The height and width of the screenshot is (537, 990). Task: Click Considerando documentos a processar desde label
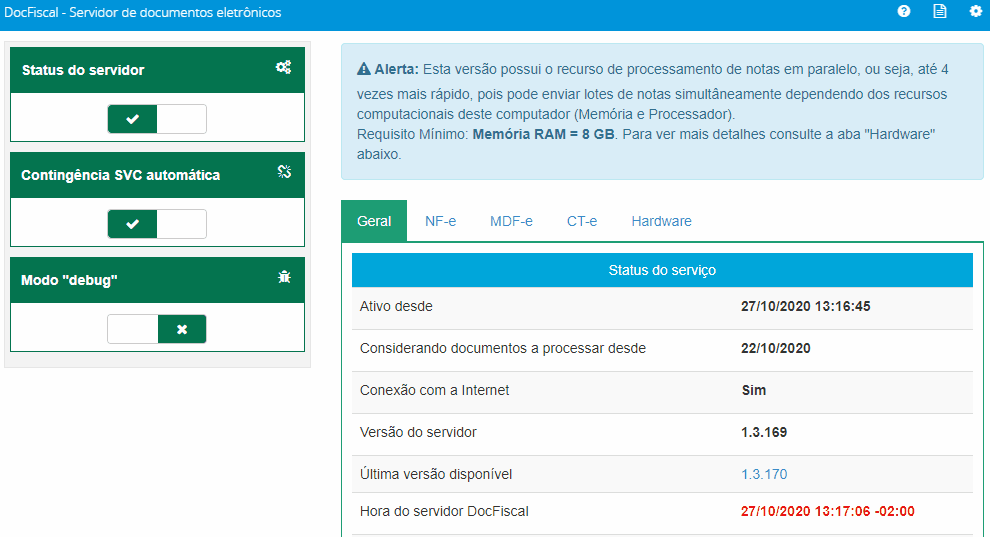(503, 348)
